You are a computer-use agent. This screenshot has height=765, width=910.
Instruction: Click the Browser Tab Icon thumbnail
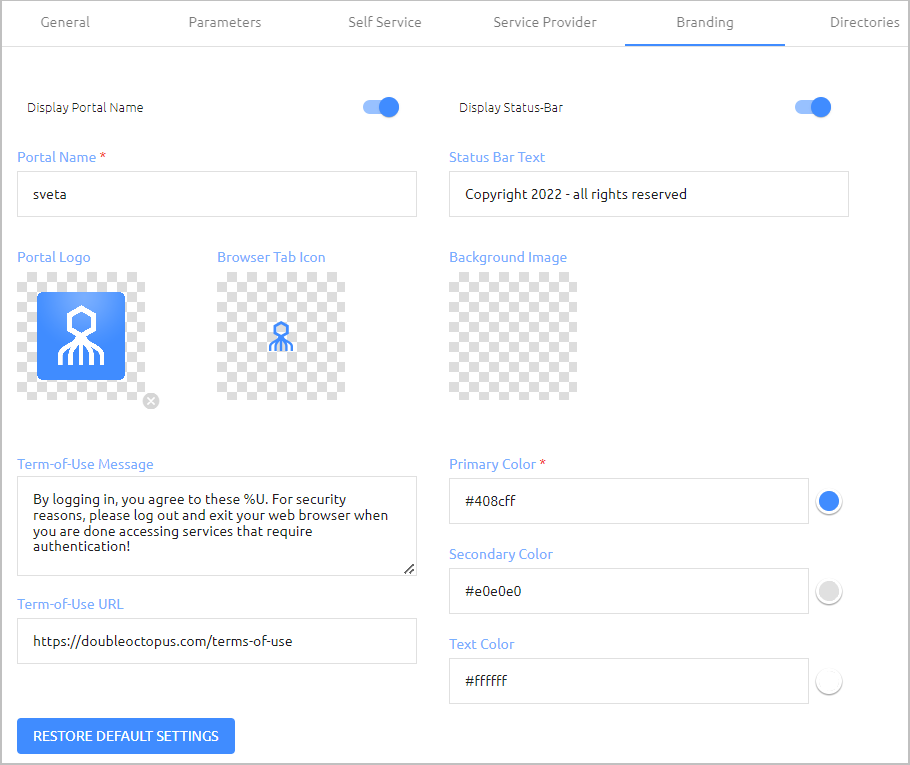pyautogui.click(x=281, y=336)
